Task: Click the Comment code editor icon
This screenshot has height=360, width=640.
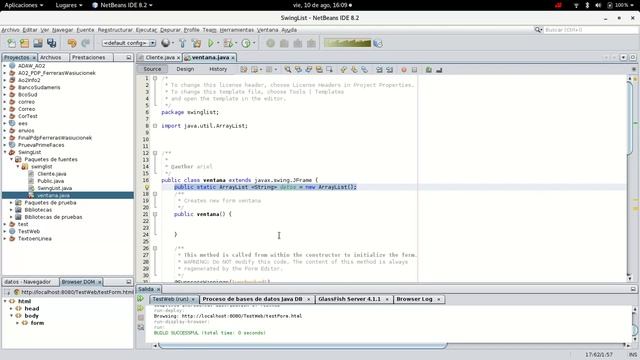Action: (429, 69)
